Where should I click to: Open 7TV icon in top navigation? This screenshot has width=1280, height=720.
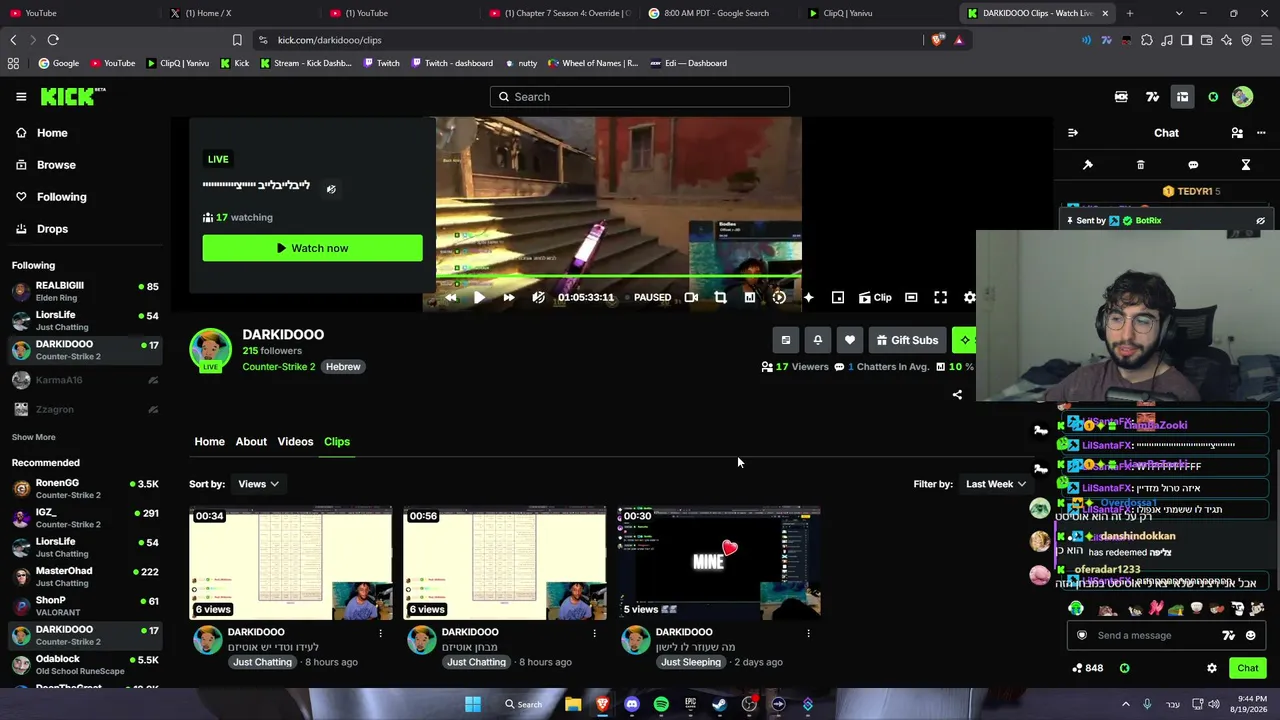1152,97
